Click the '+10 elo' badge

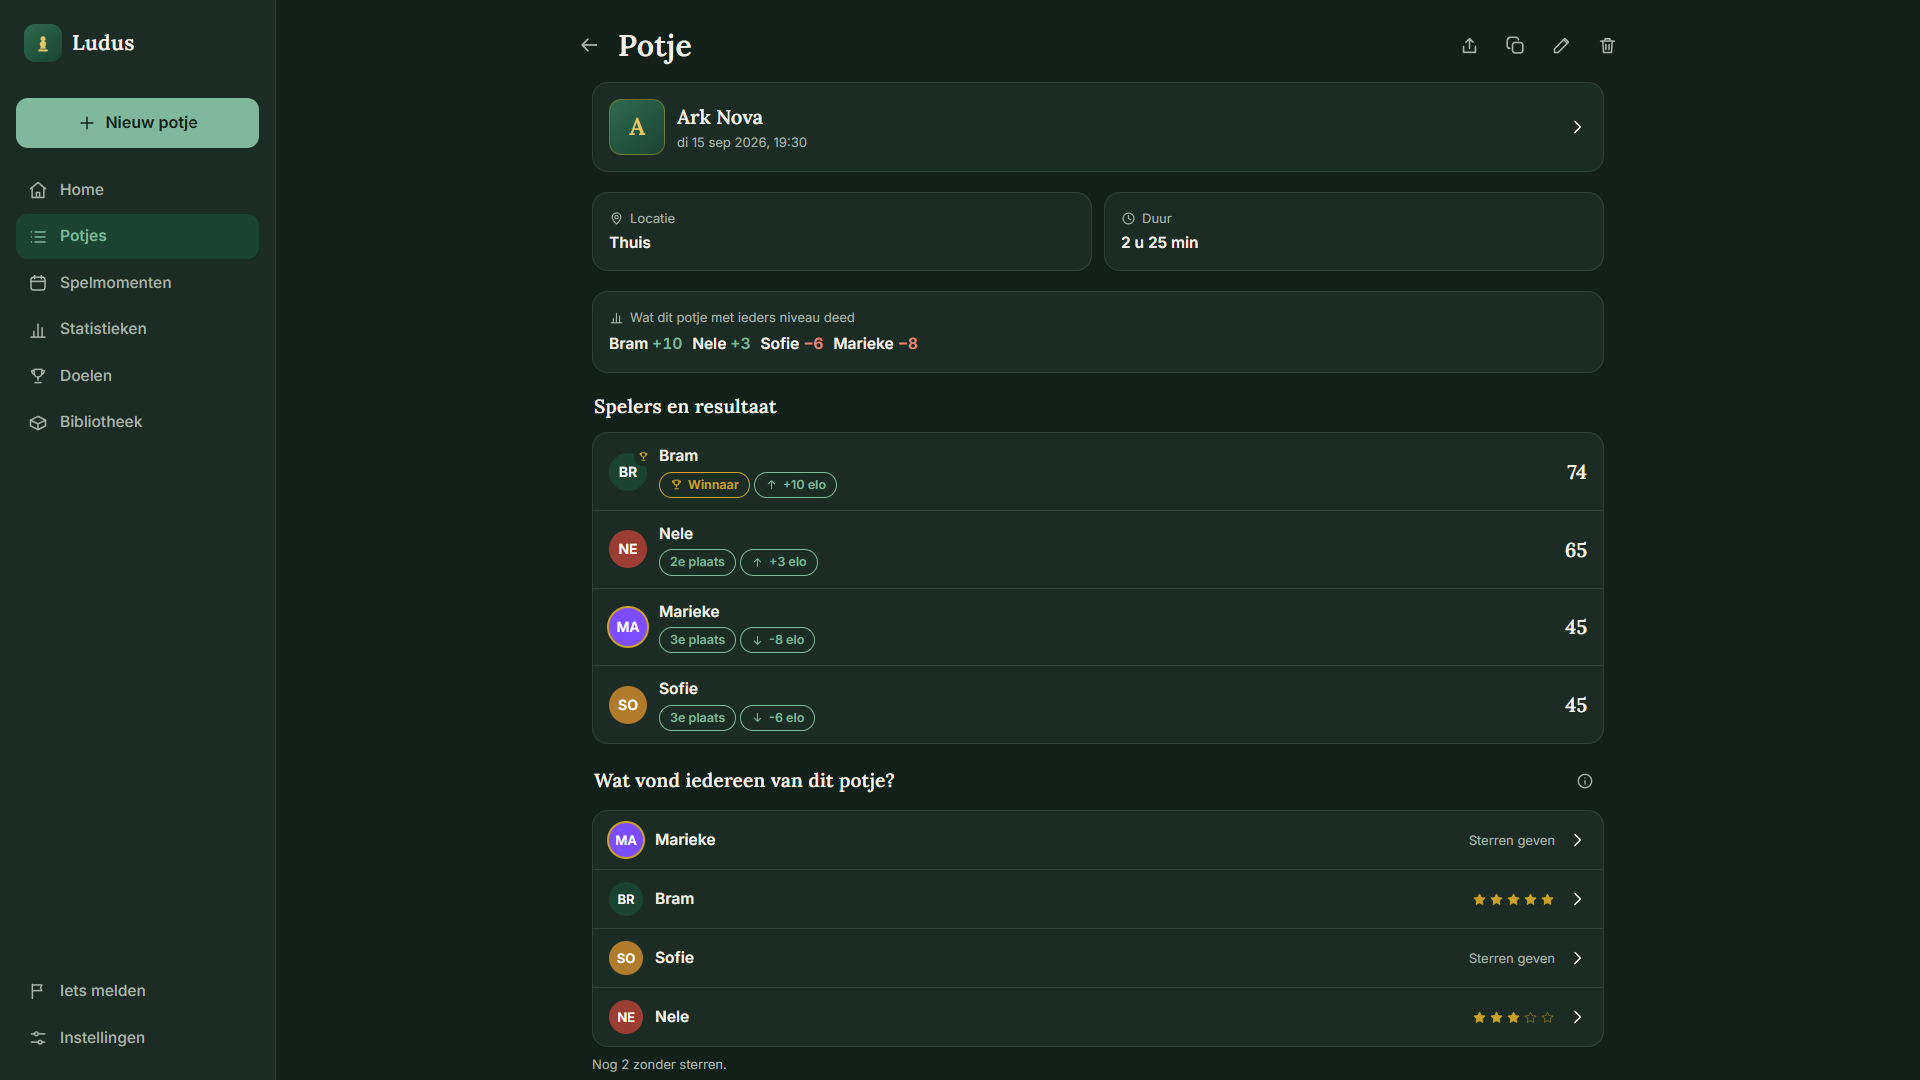point(795,485)
